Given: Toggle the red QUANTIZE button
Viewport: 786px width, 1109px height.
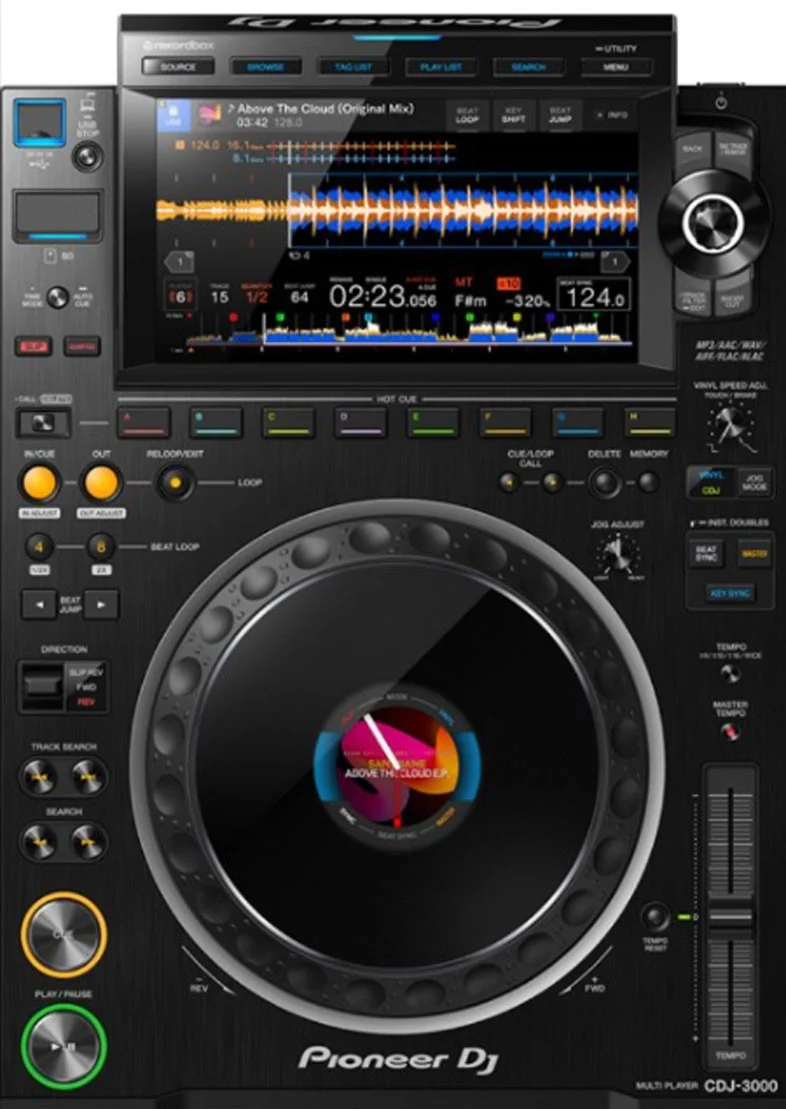Looking at the screenshot, I should coord(82,347).
